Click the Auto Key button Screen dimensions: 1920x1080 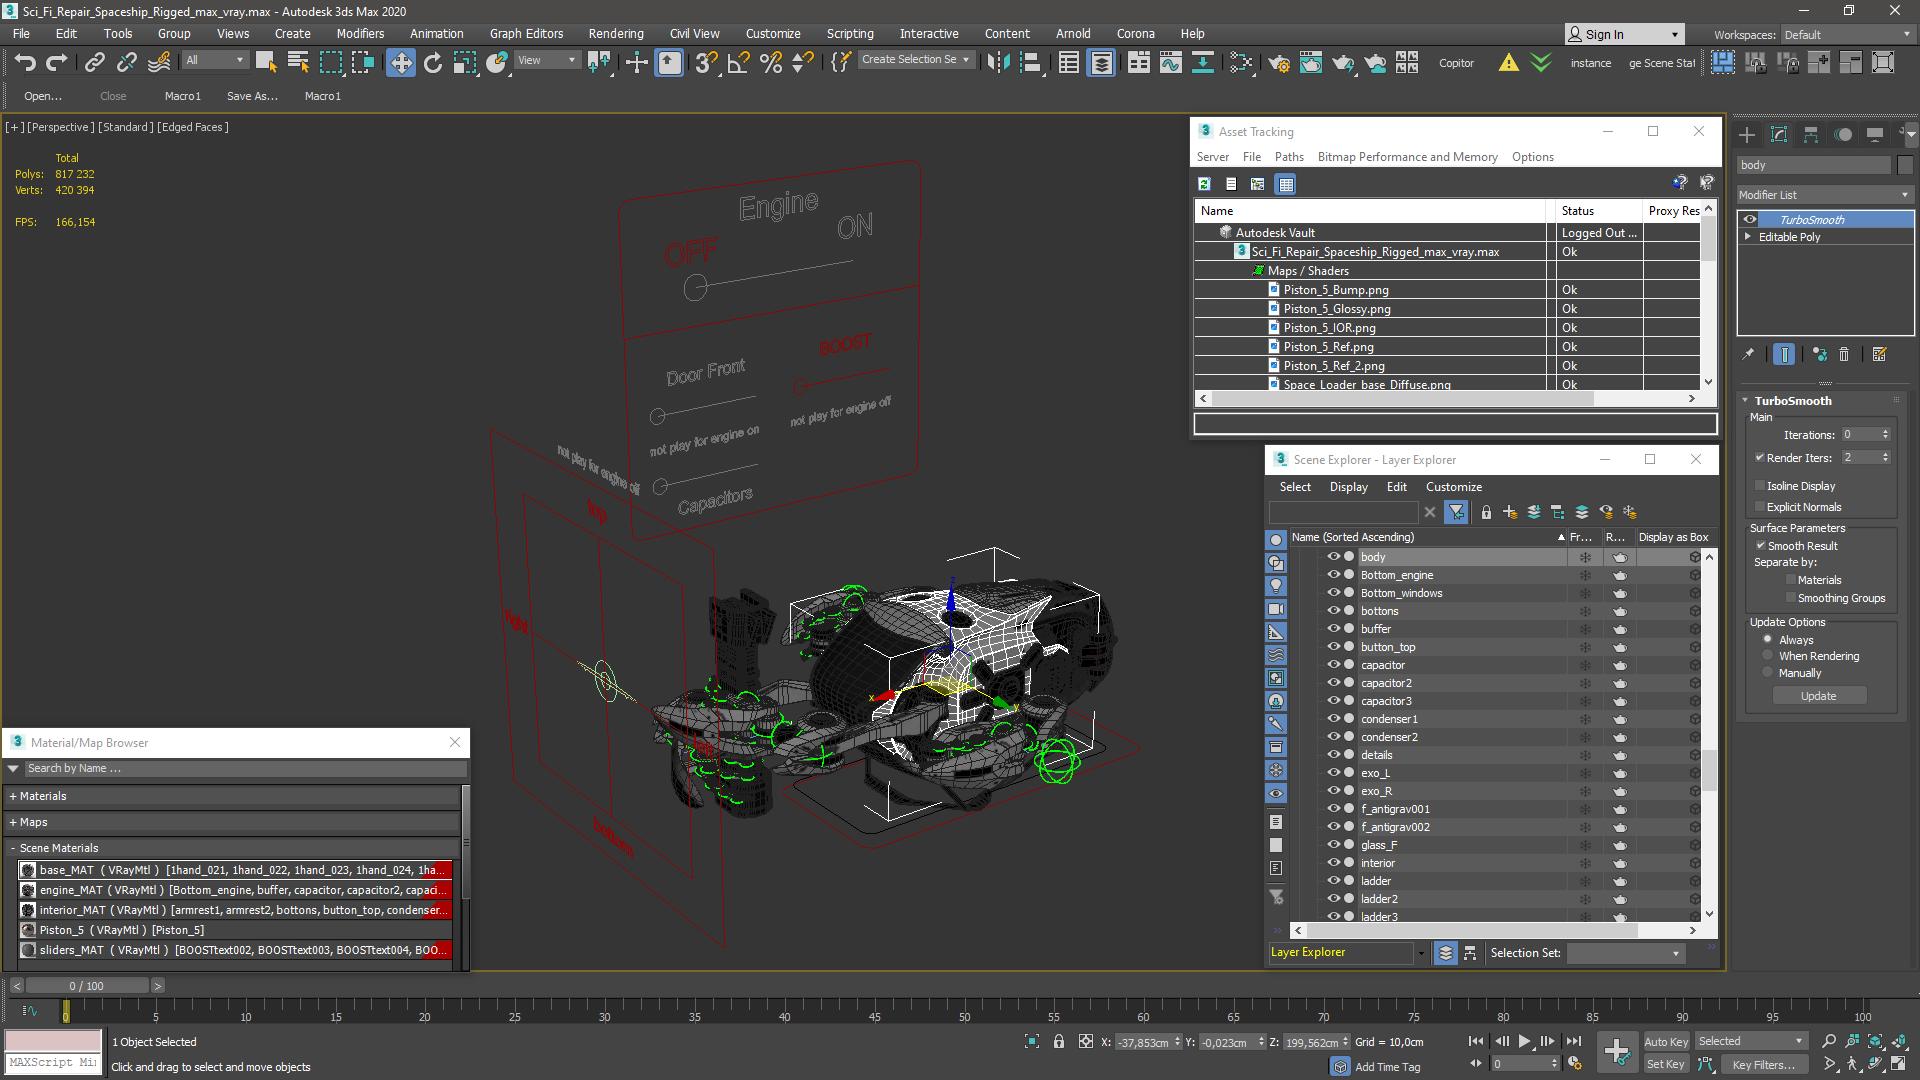[x=1665, y=1042]
